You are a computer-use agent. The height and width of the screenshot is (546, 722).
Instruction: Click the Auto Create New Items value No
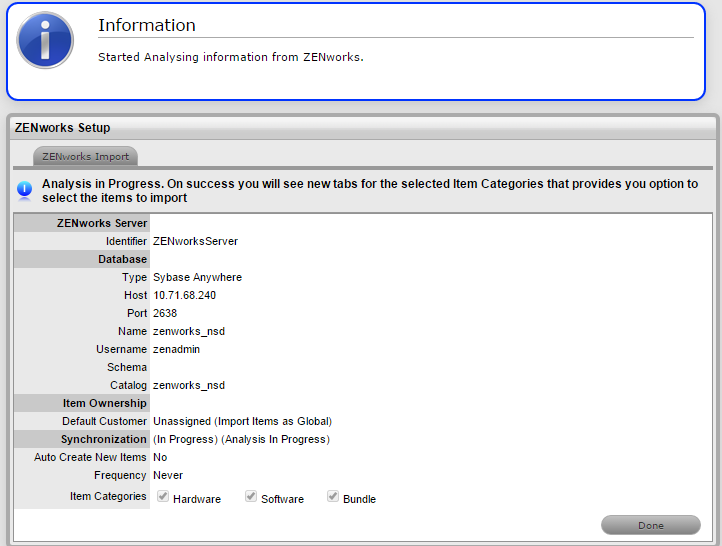(x=160, y=457)
